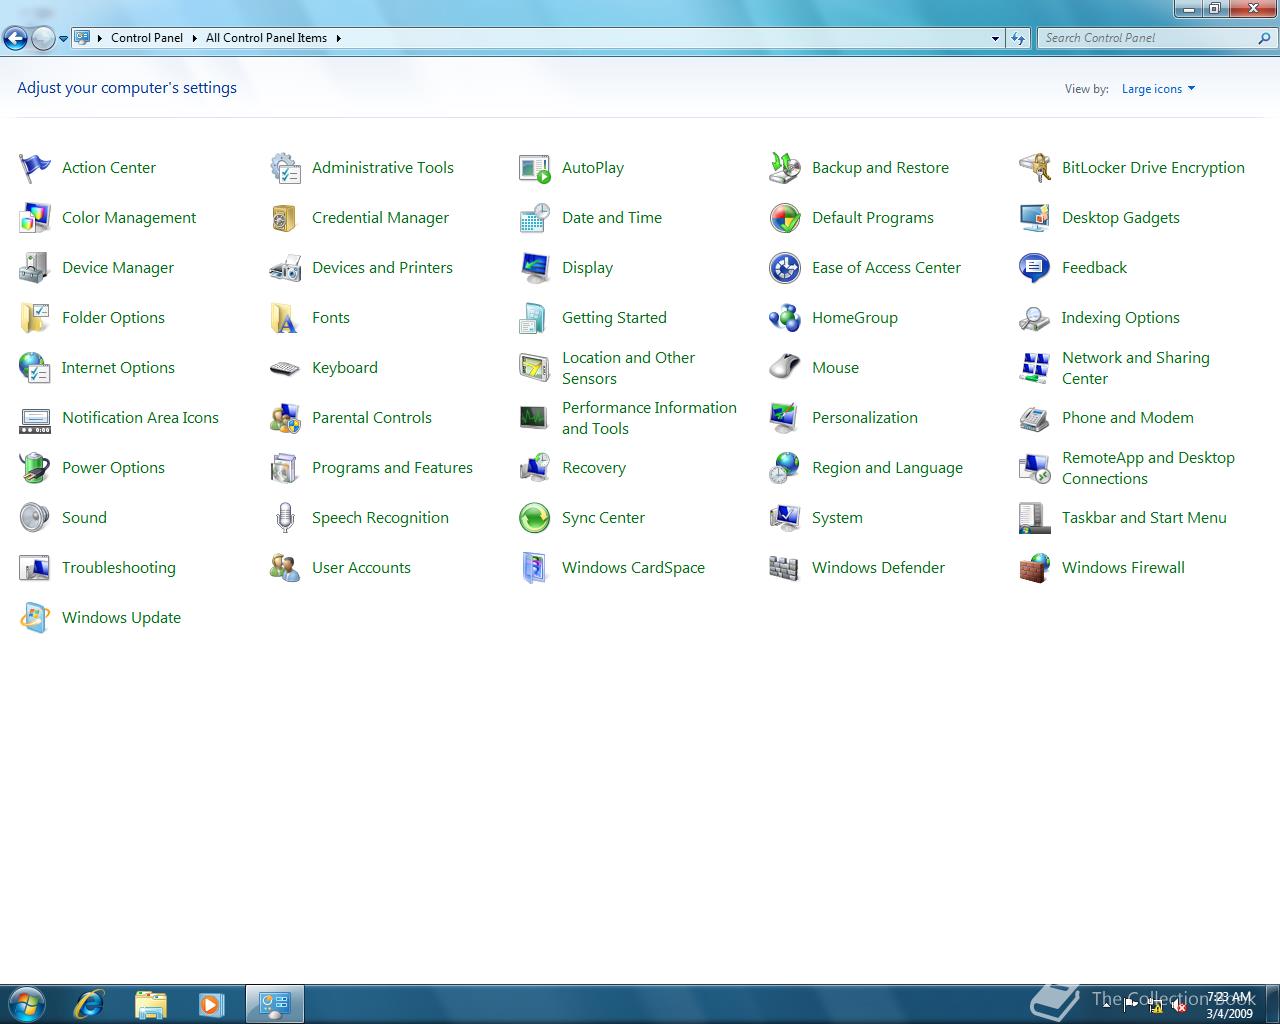Open the Network and Sharing Center link
Image resolution: width=1280 pixels, height=1024 pixels.
click(1136, 368)
